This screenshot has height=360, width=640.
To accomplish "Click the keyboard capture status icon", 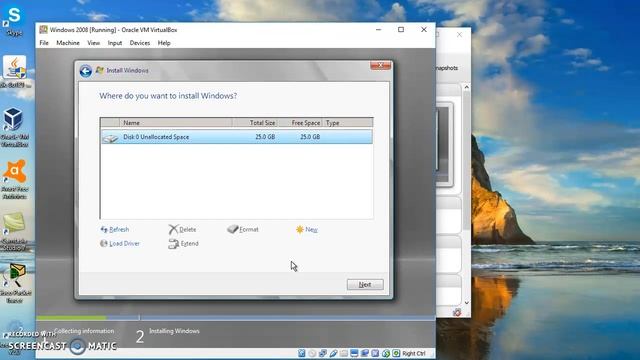I will [396, 353].
